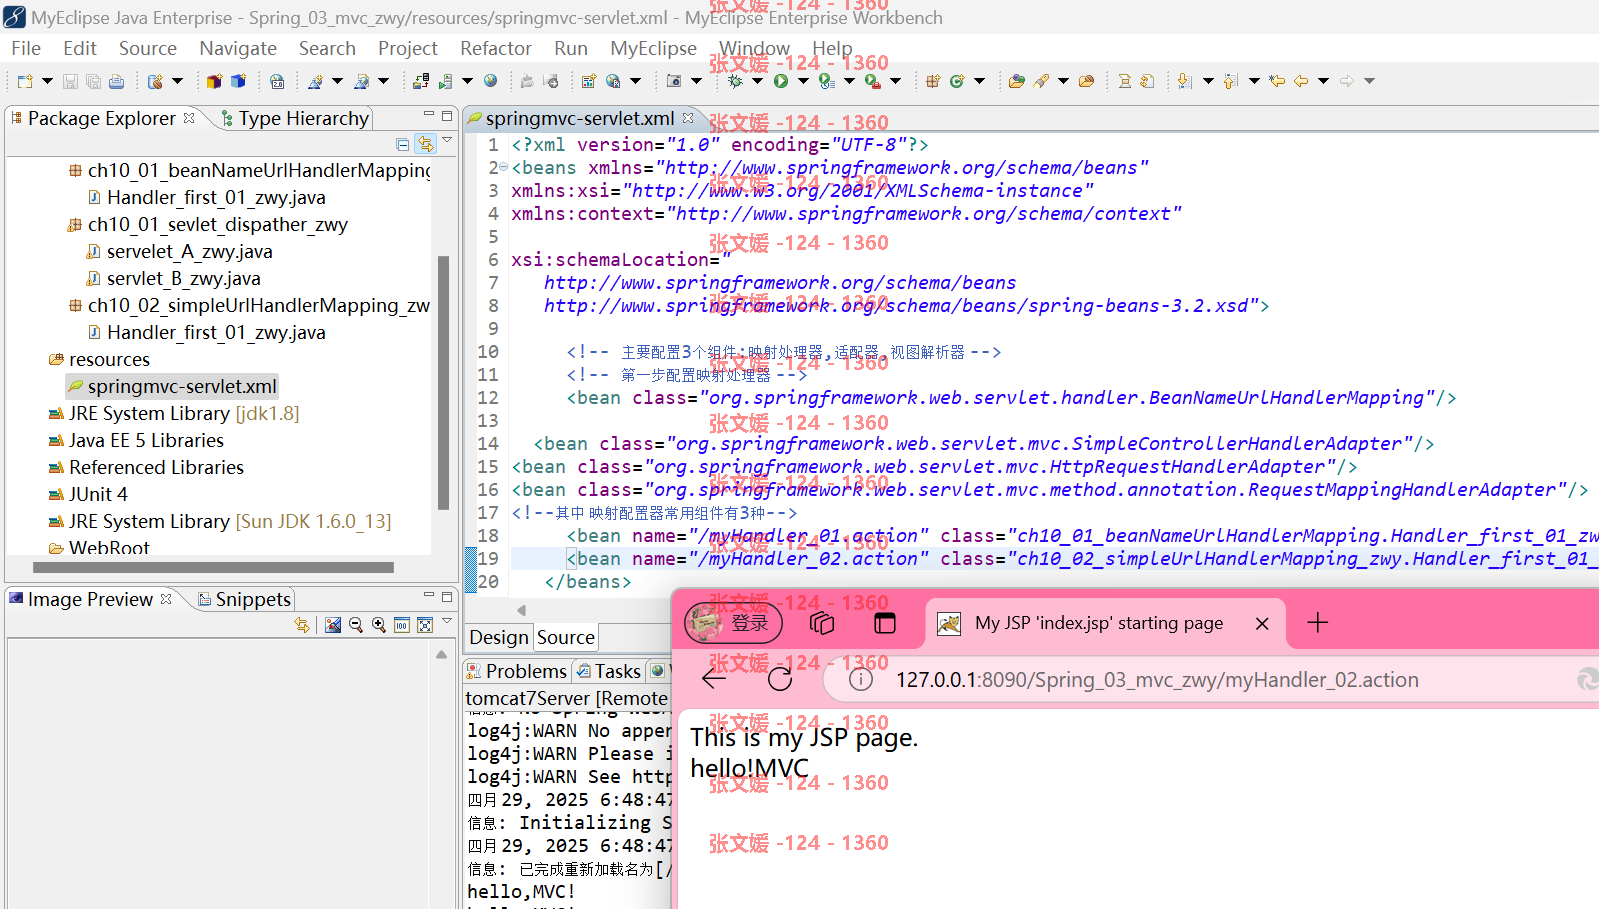The width and height of the screenshot is (1599, 909).
Task: Set Image Preview to 100 percent size
Action: pyautogui.click(x=401, y=625)
